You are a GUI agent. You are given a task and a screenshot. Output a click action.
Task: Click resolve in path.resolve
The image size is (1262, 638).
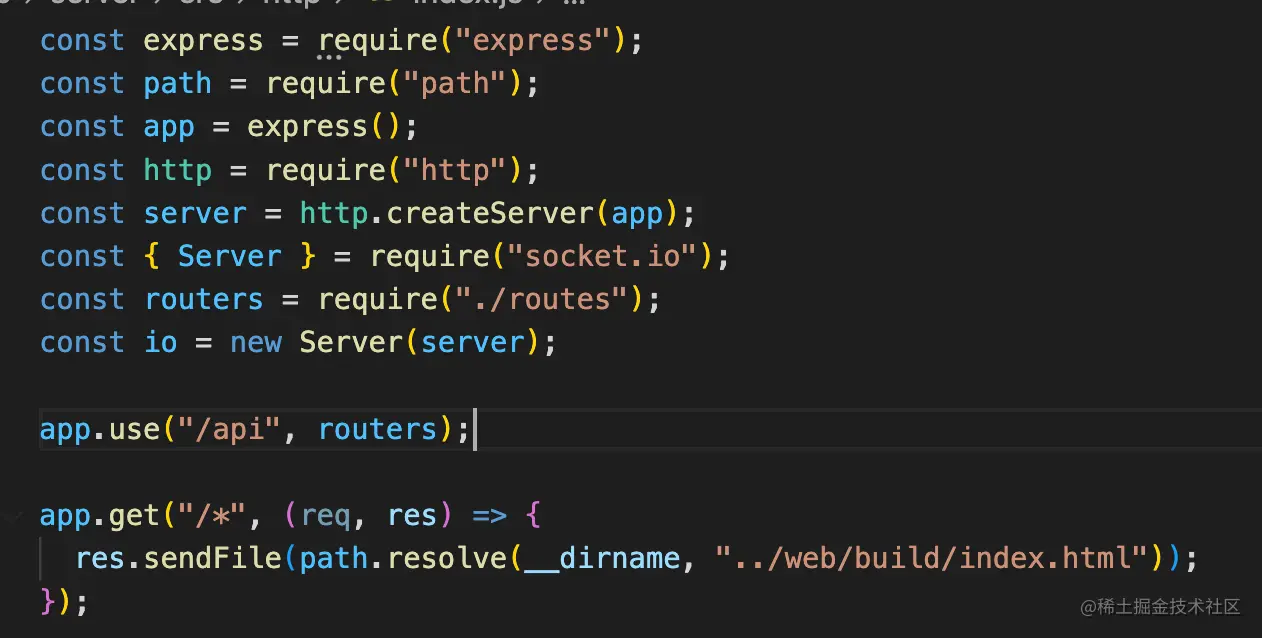447,559
